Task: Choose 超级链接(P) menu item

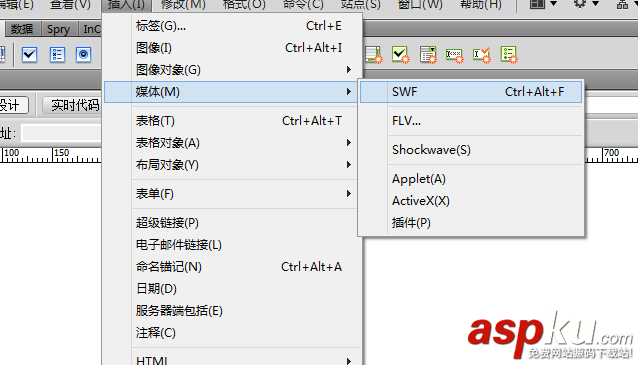Action: (x=233, y=223)
